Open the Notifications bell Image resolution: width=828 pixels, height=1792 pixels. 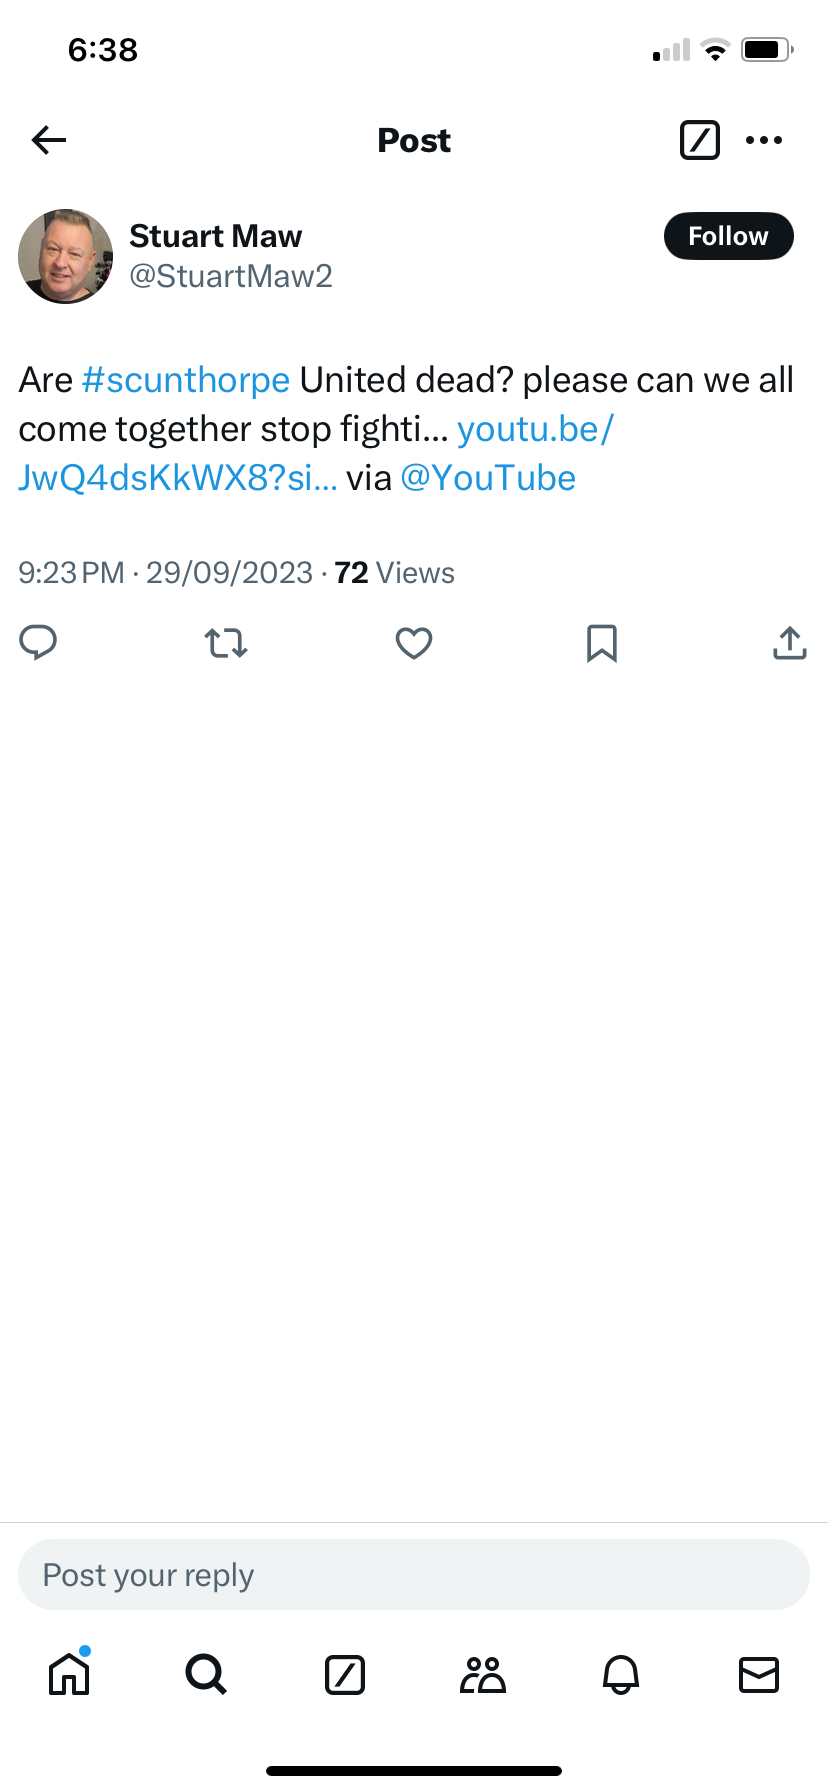(x=621, y=1674)
